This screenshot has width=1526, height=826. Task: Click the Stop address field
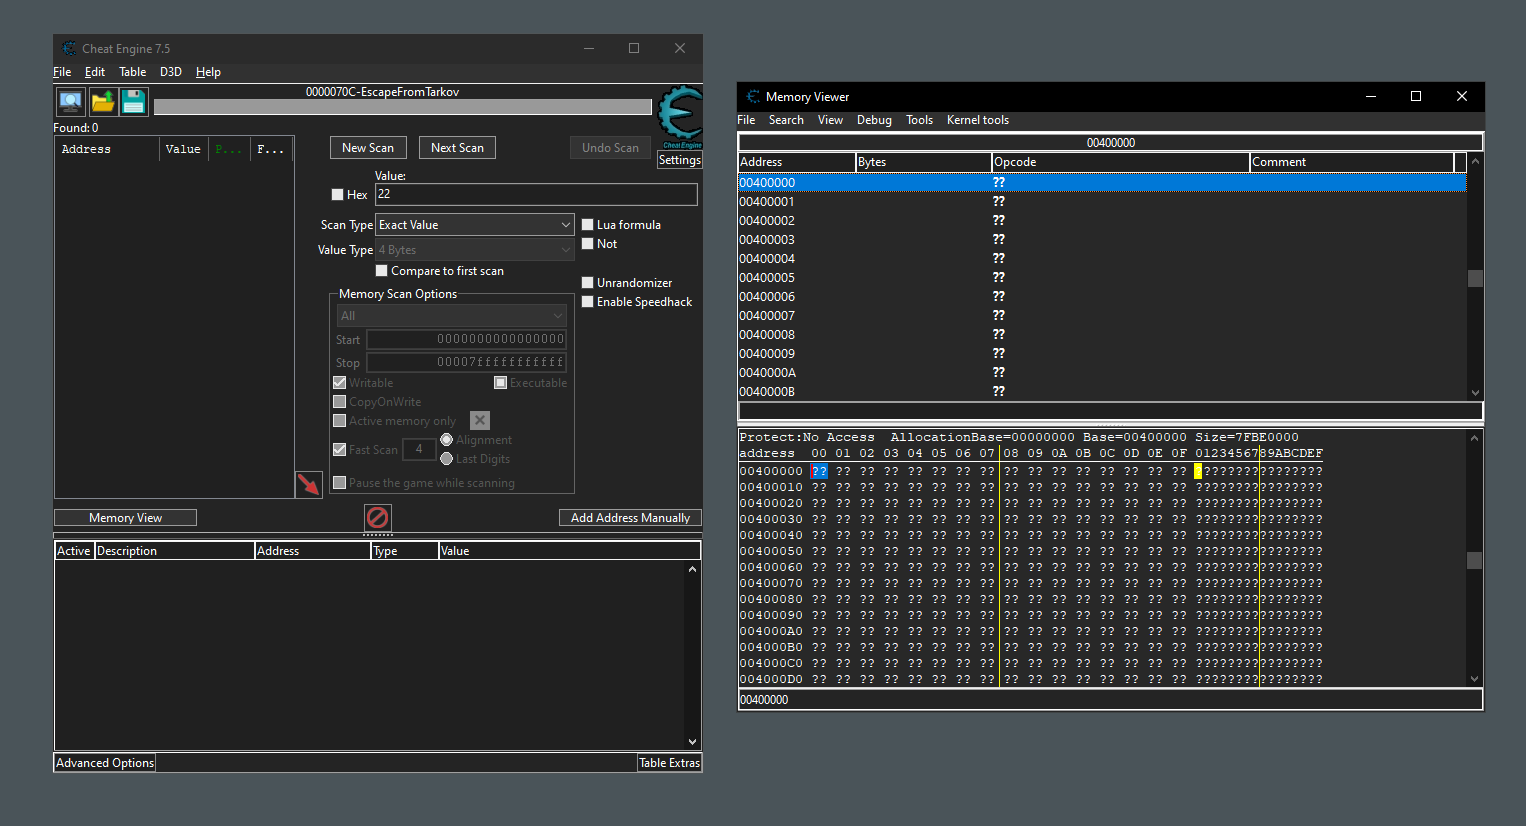(466, 363)
